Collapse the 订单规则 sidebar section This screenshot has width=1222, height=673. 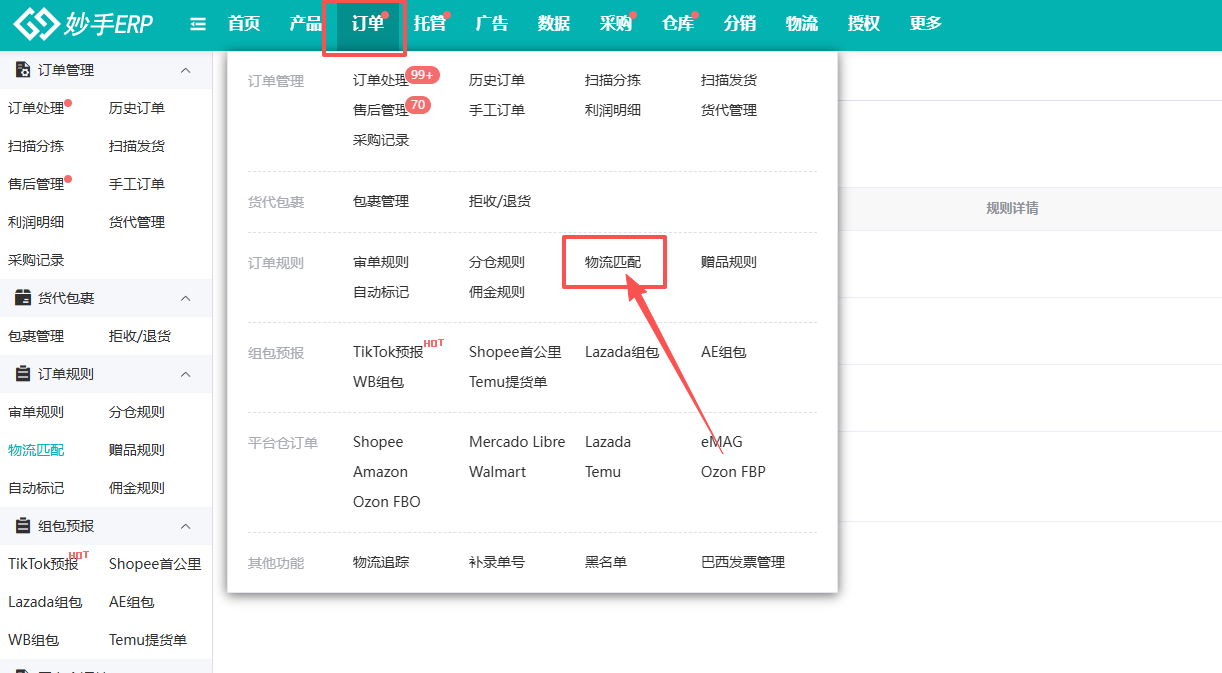pyautogui.click(x=185, y=374)
